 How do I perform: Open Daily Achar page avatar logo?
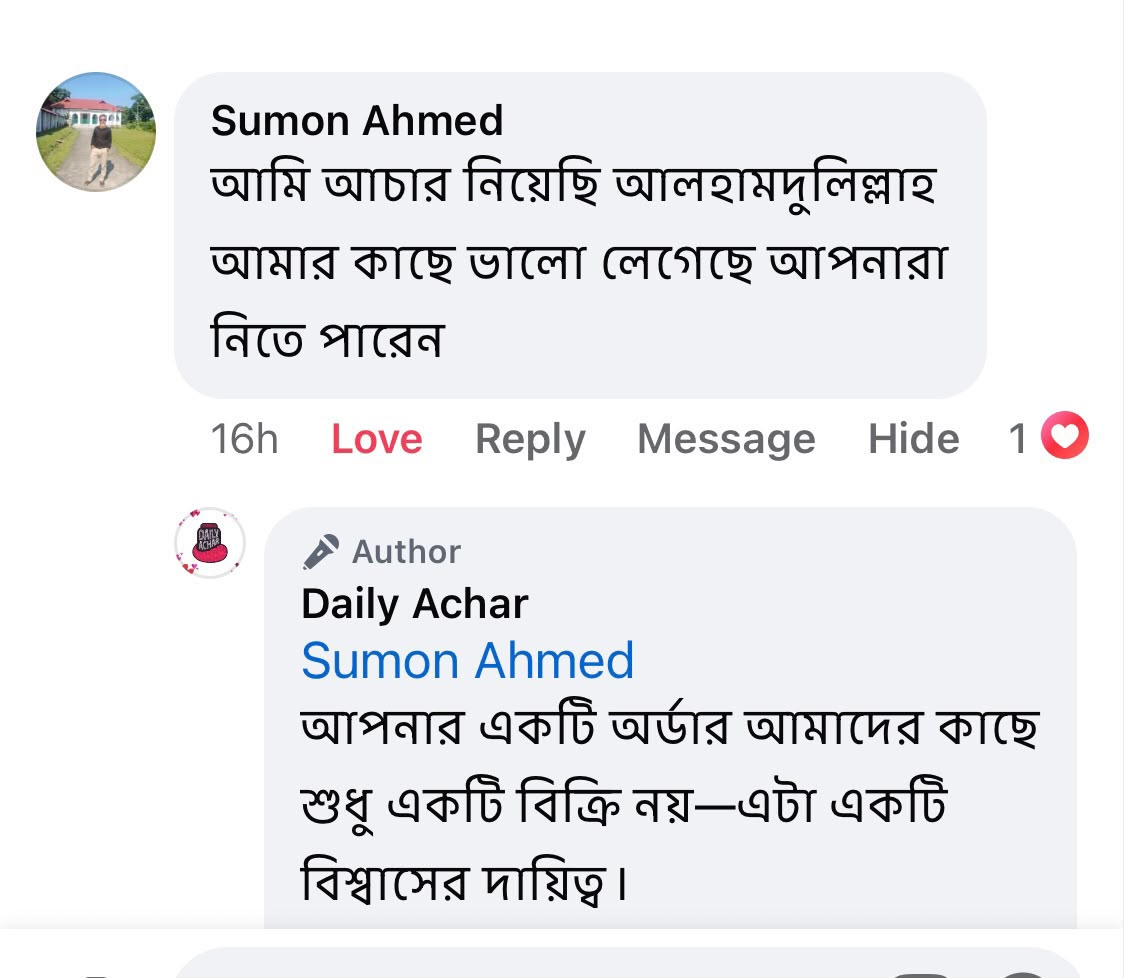coord(210,543)
